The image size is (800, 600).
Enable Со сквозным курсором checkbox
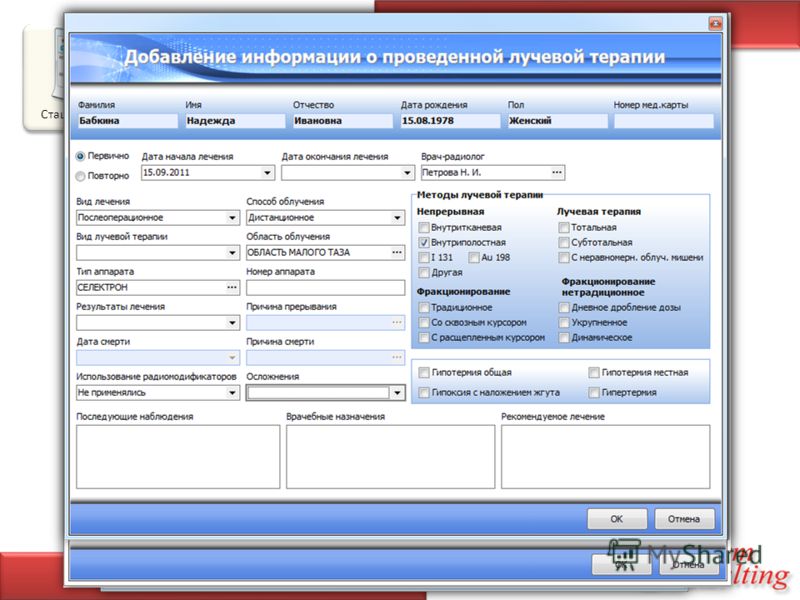tap(423, 322)
